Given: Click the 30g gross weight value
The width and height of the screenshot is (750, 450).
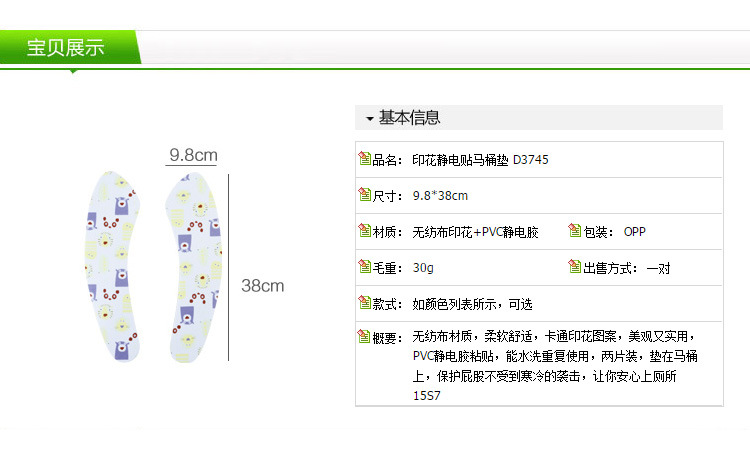Looking at the screenshot, I should (x=423, y=268).
